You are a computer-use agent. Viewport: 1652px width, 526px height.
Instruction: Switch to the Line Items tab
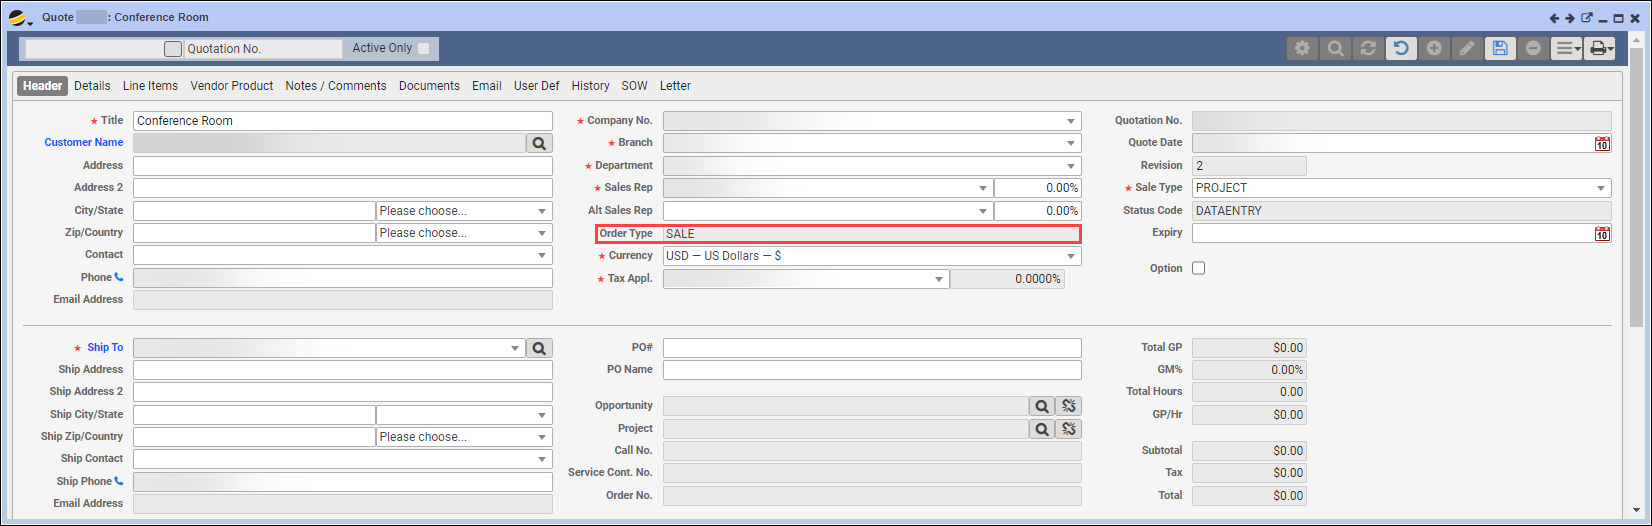coord(150,86)
